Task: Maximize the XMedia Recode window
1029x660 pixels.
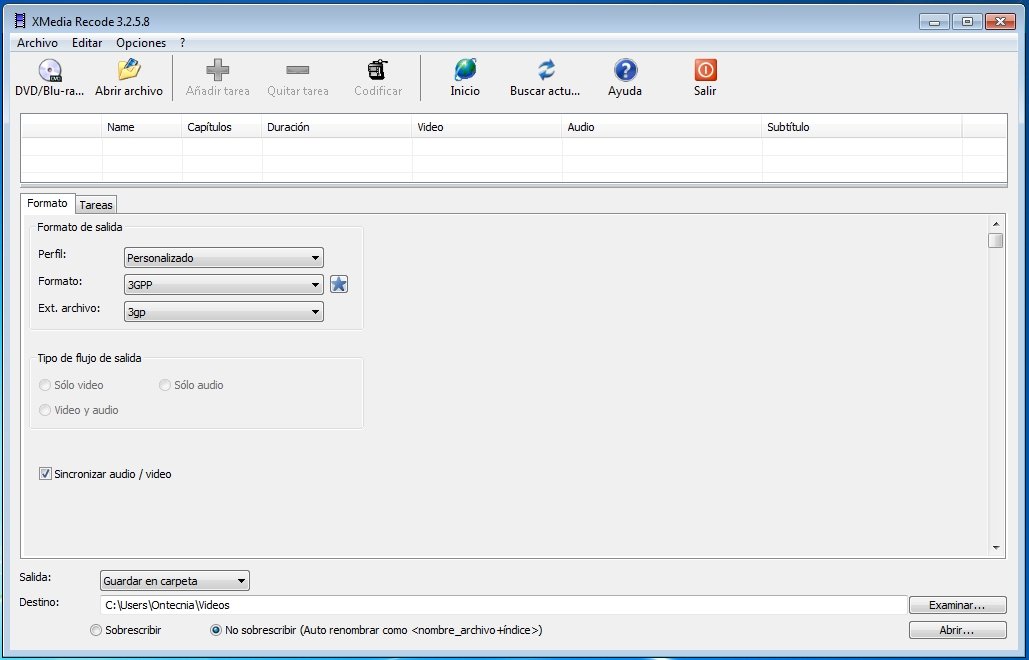Action: (x=967, y=22)
